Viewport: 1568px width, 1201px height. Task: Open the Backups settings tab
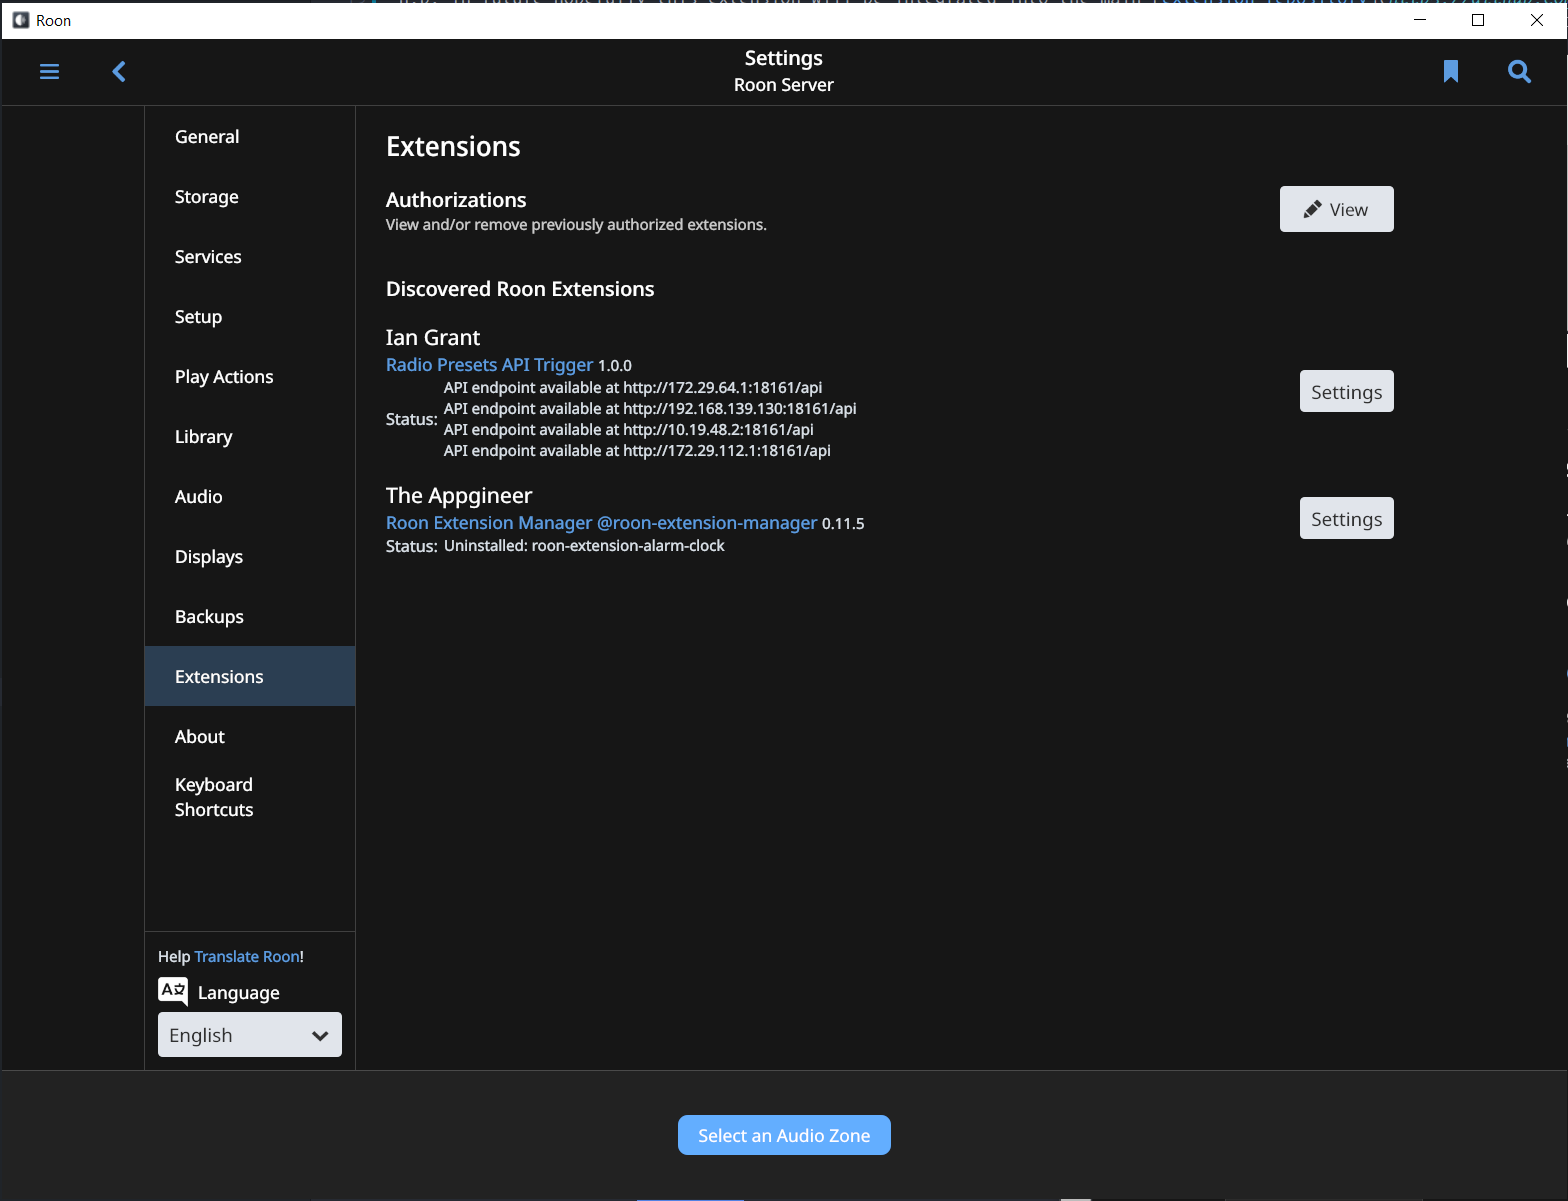click(250, 616)
